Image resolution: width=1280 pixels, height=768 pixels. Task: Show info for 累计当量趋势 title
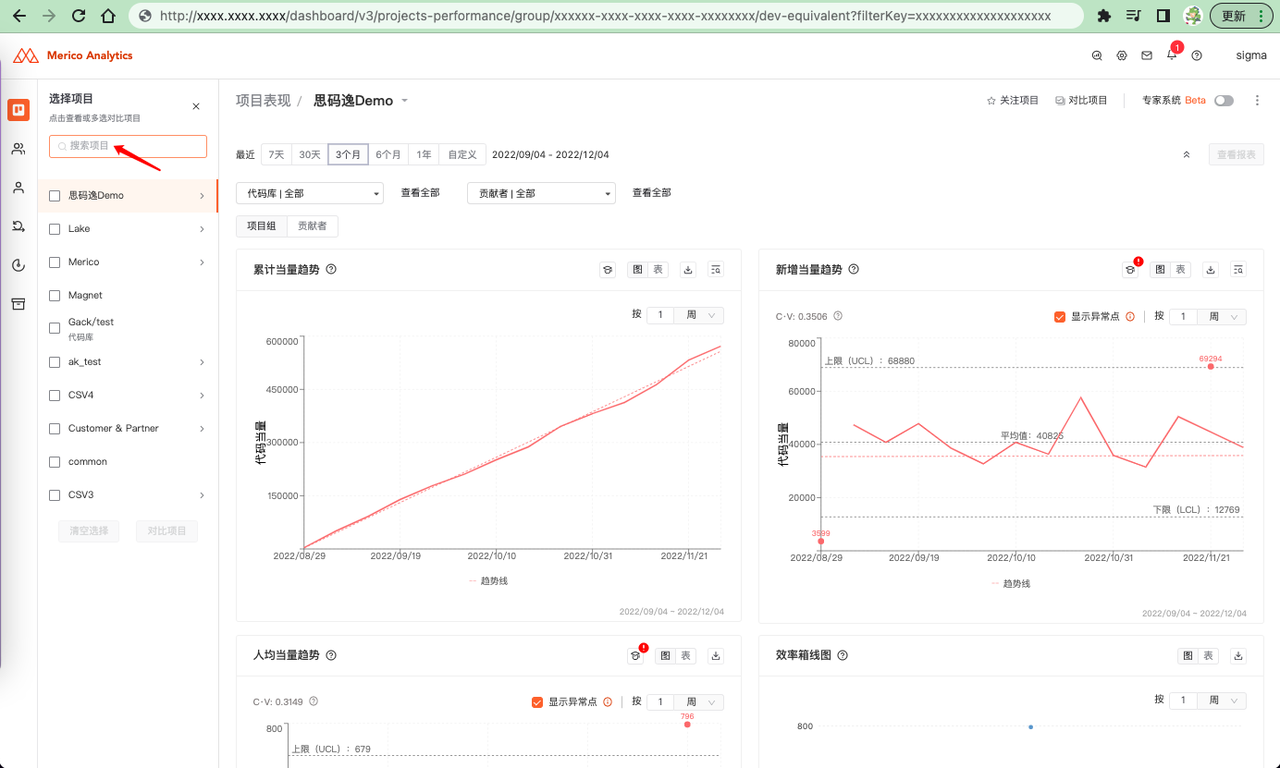[x=331, y=269]
